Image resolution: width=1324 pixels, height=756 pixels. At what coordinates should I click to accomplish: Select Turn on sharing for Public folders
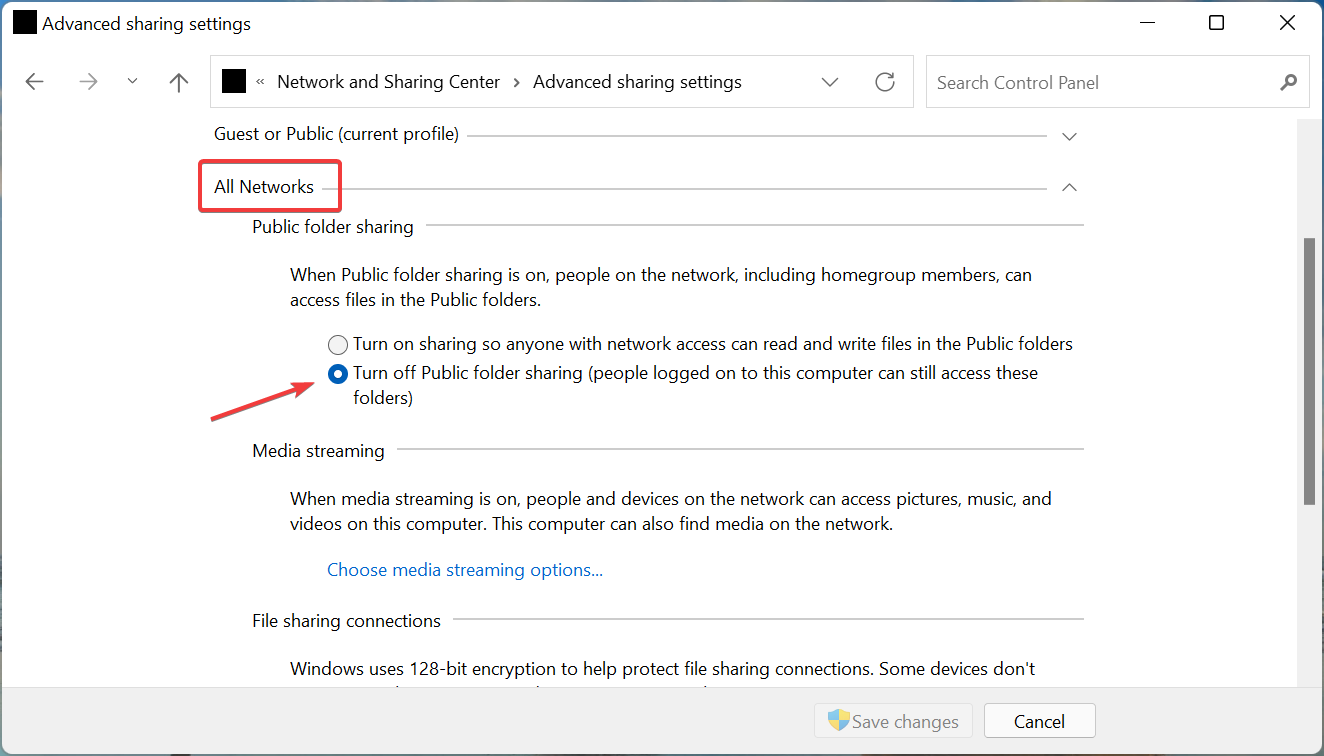(x=337, y=344)
